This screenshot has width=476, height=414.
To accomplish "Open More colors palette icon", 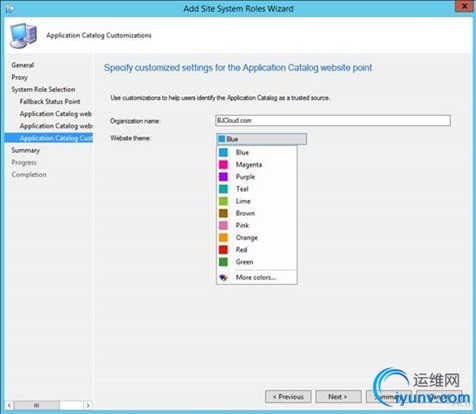I will pos(223,277).
